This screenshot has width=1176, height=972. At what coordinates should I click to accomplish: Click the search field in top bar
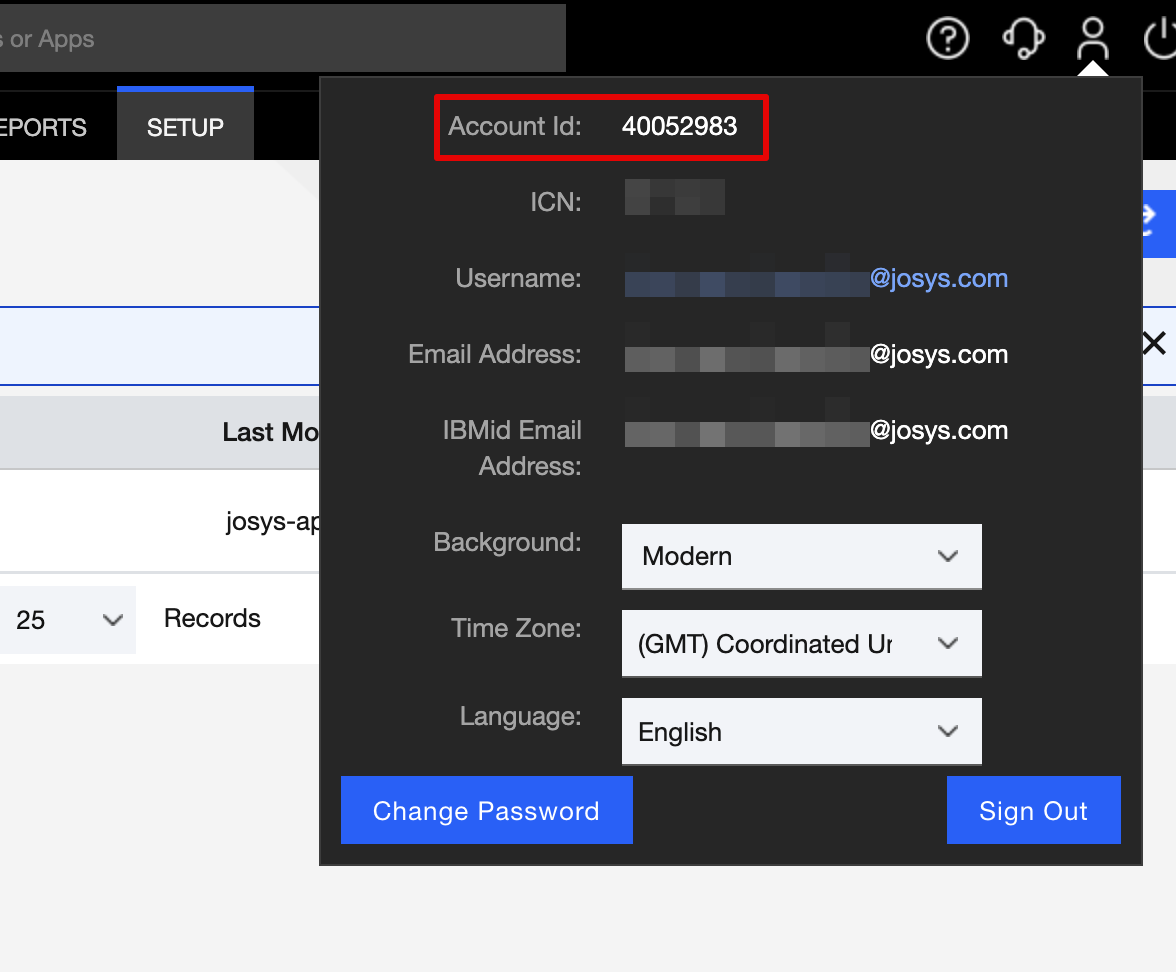coord(280,39)
